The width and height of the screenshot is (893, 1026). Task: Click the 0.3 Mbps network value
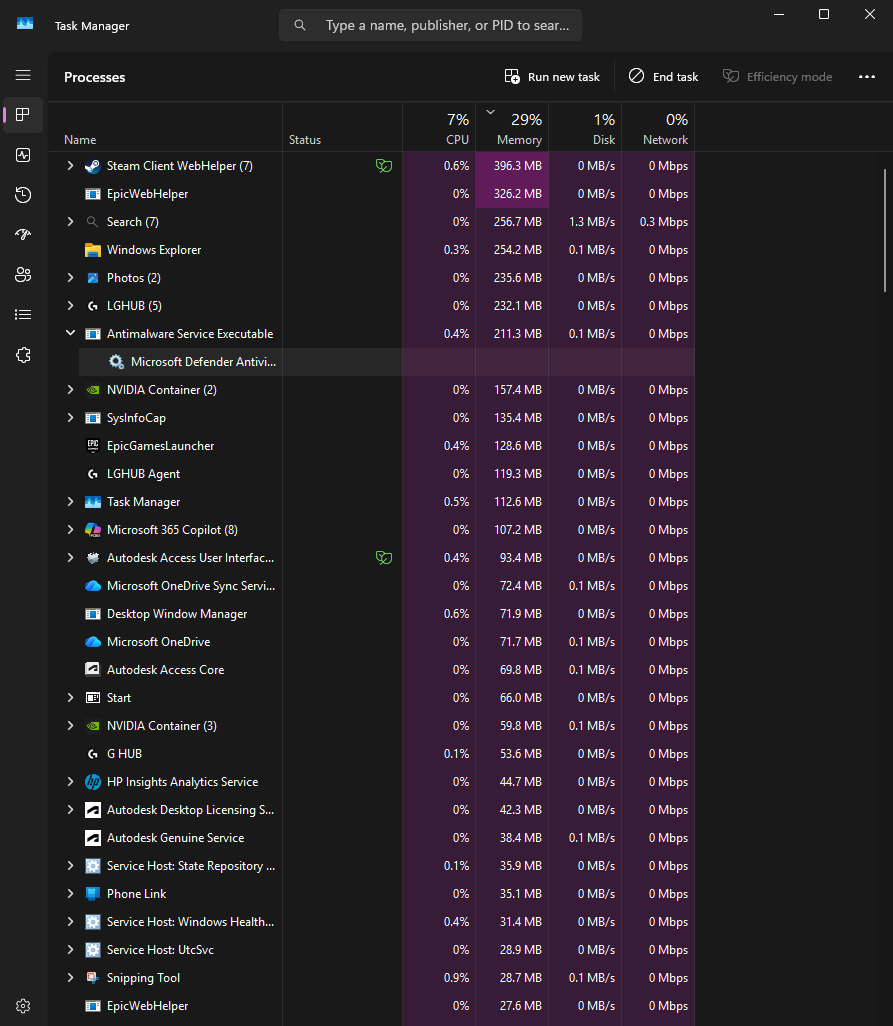pos(663,222)
